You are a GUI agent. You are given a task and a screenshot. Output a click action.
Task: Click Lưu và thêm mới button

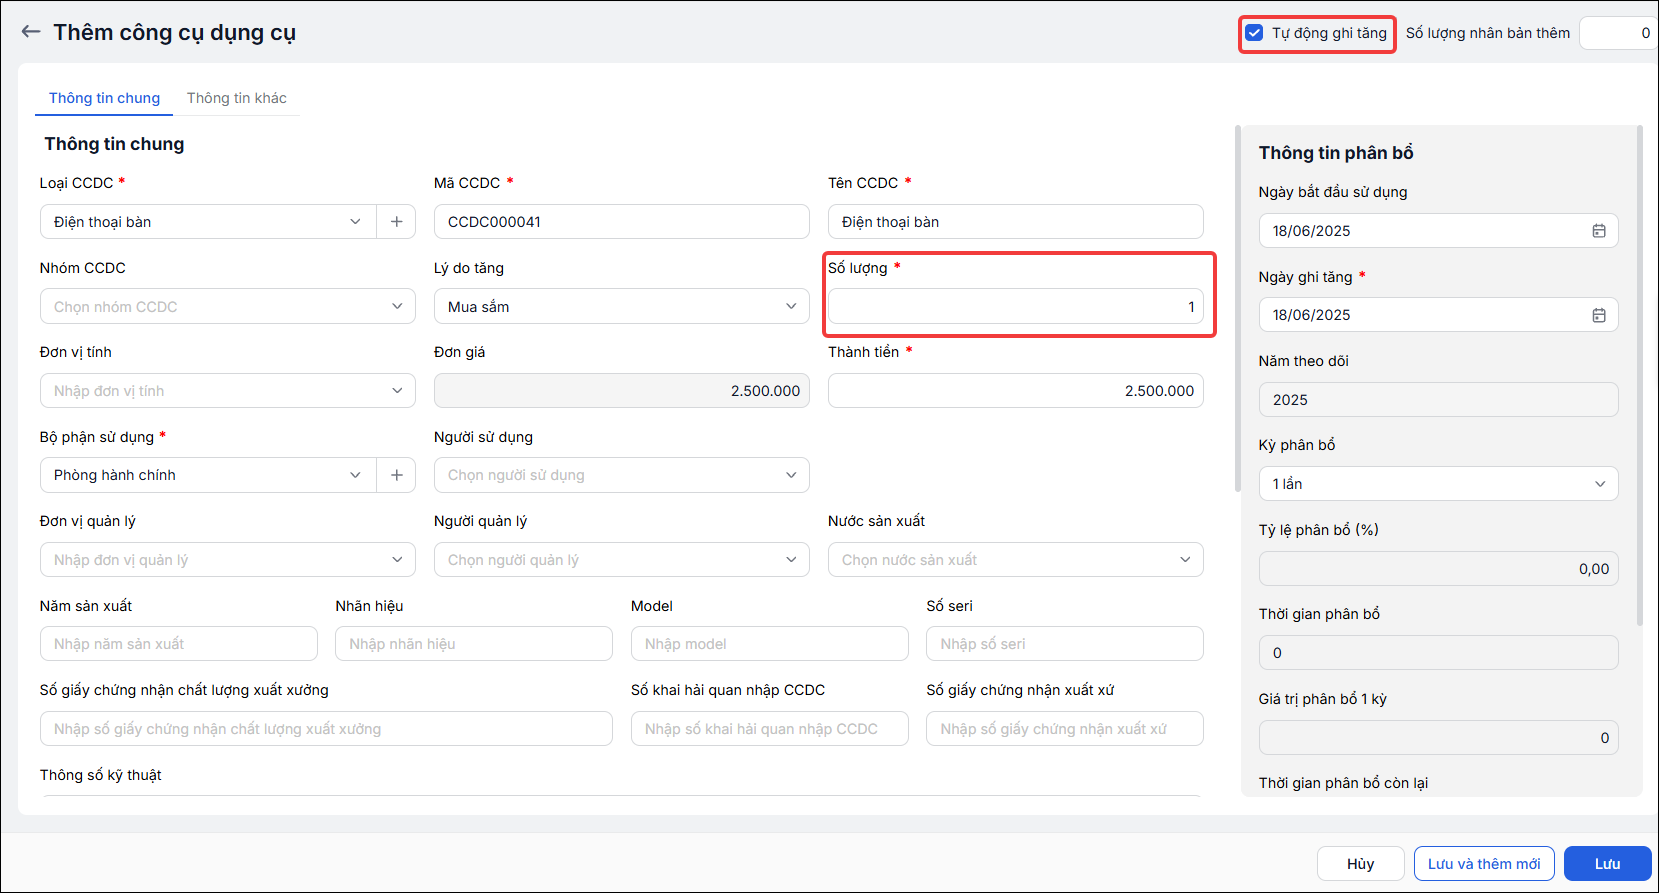click(1484, 864)
